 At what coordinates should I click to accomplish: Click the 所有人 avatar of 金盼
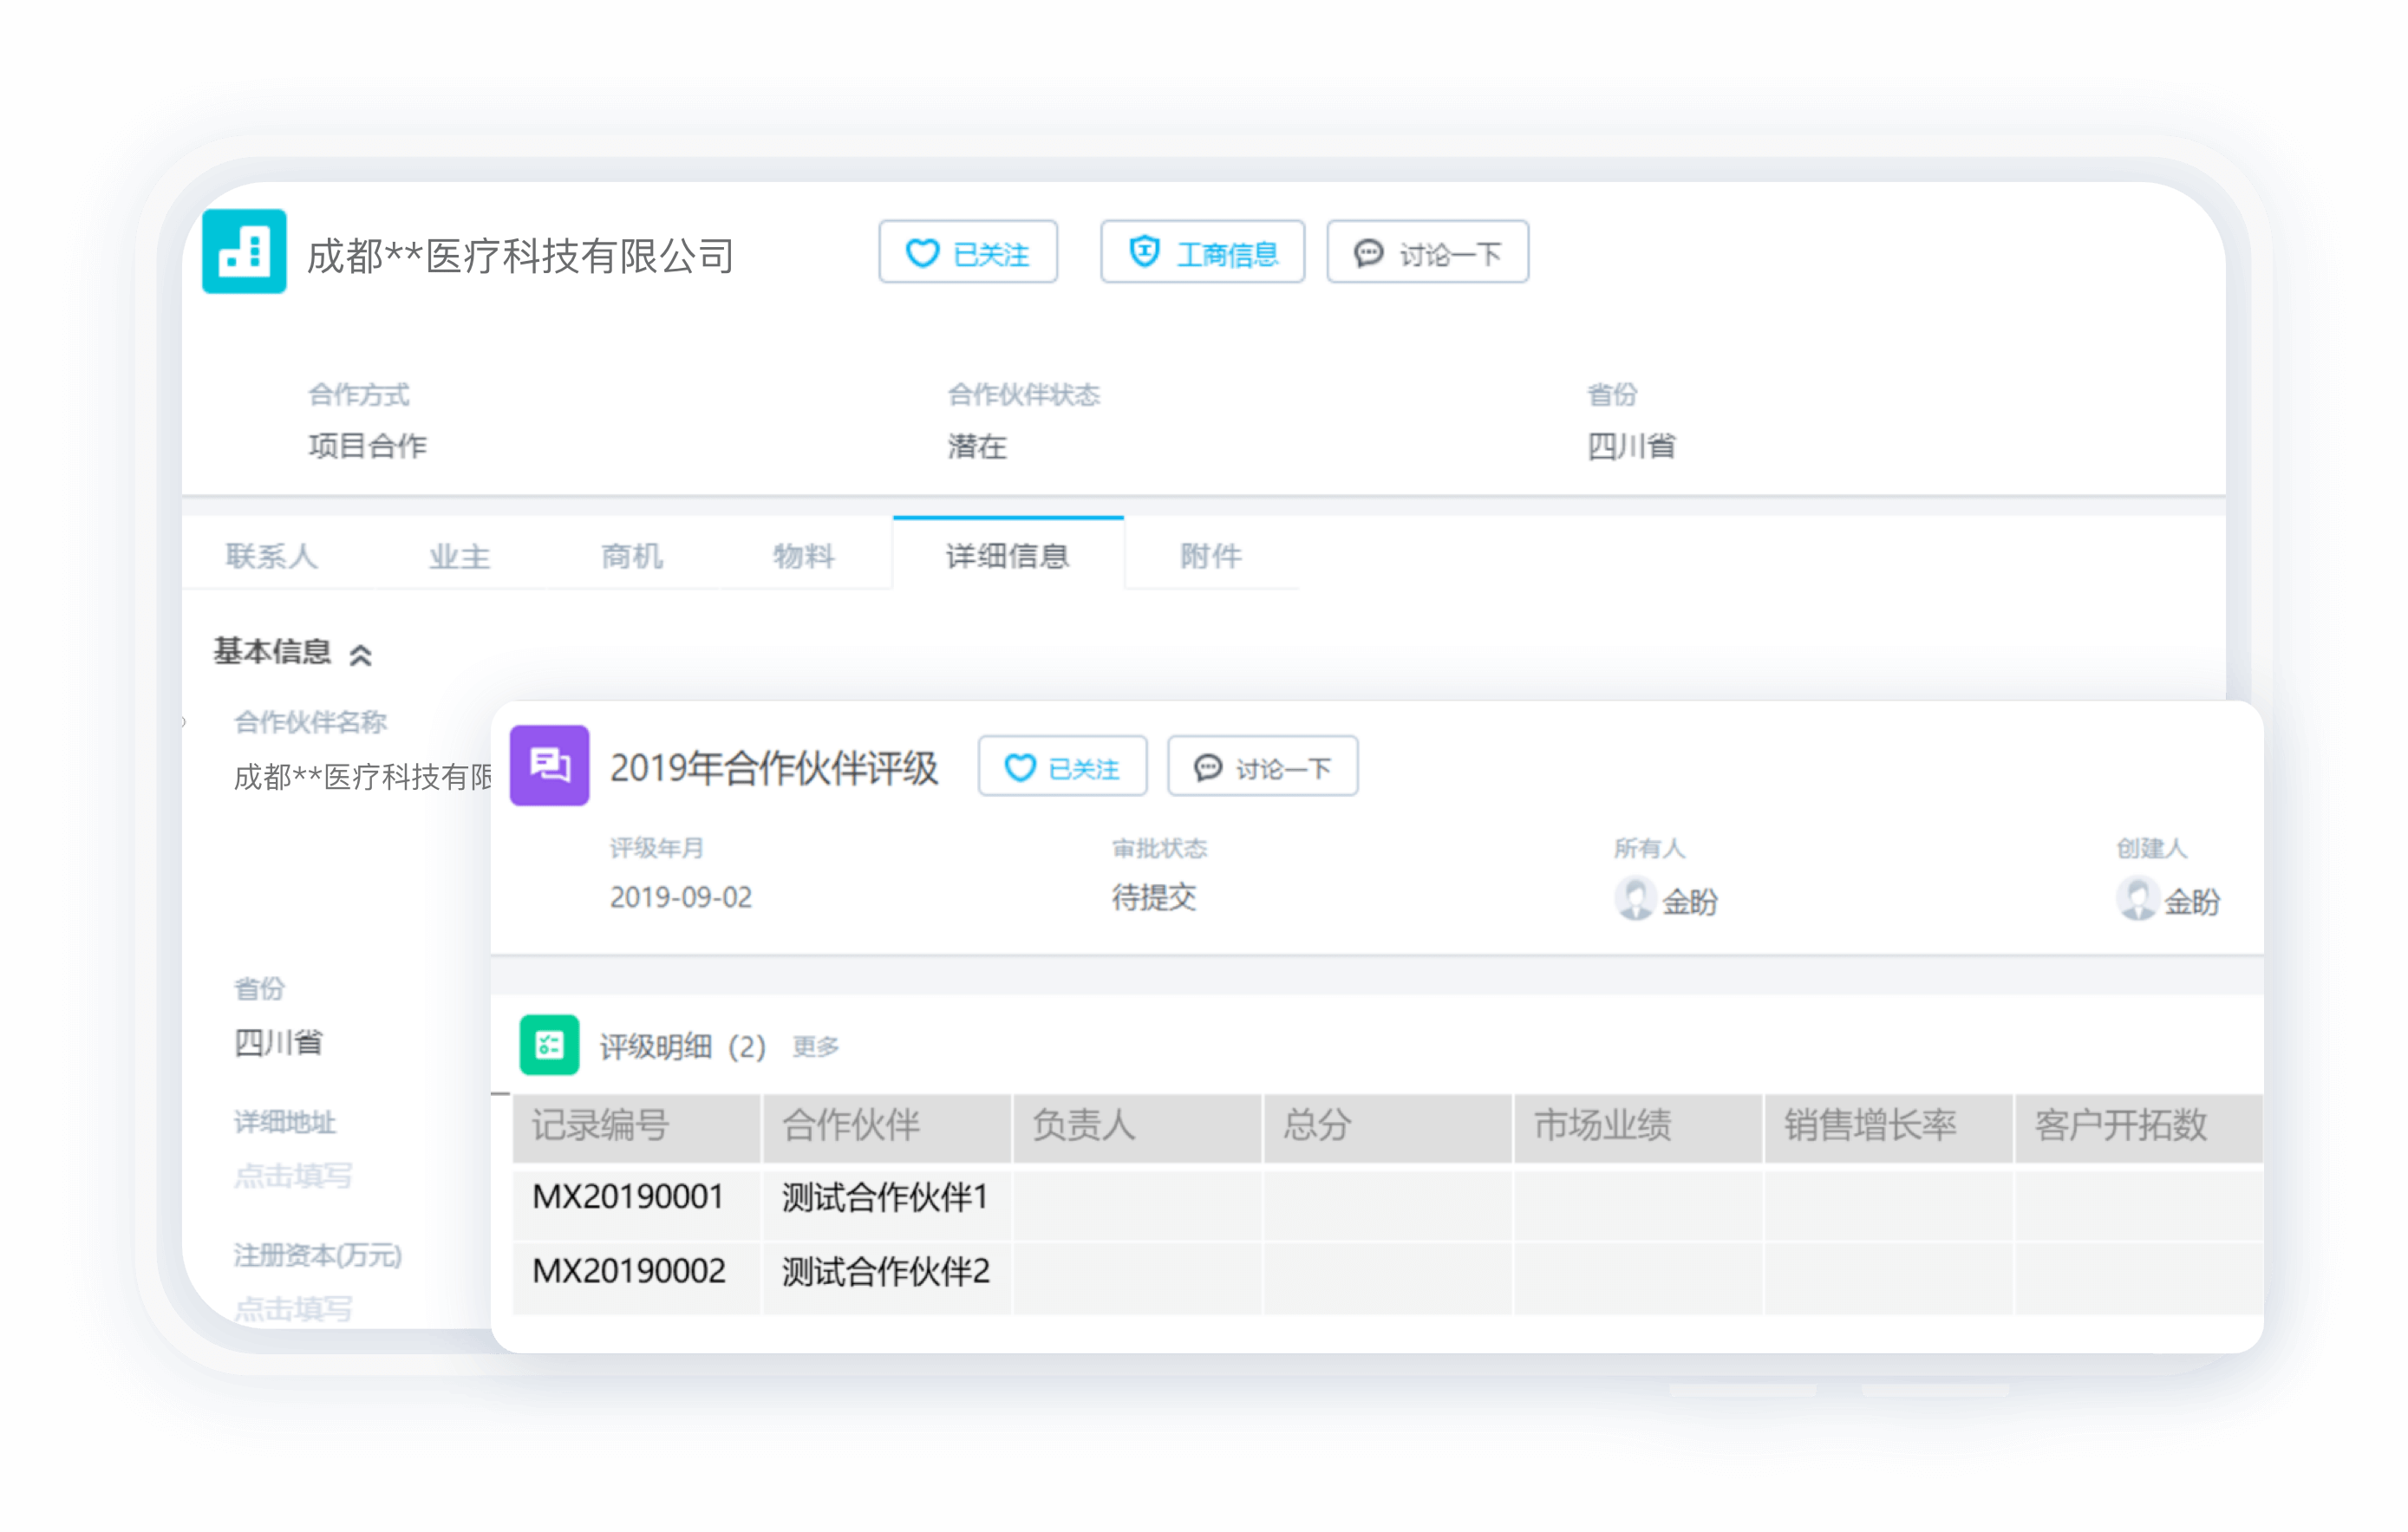[x=1635, y=899]
